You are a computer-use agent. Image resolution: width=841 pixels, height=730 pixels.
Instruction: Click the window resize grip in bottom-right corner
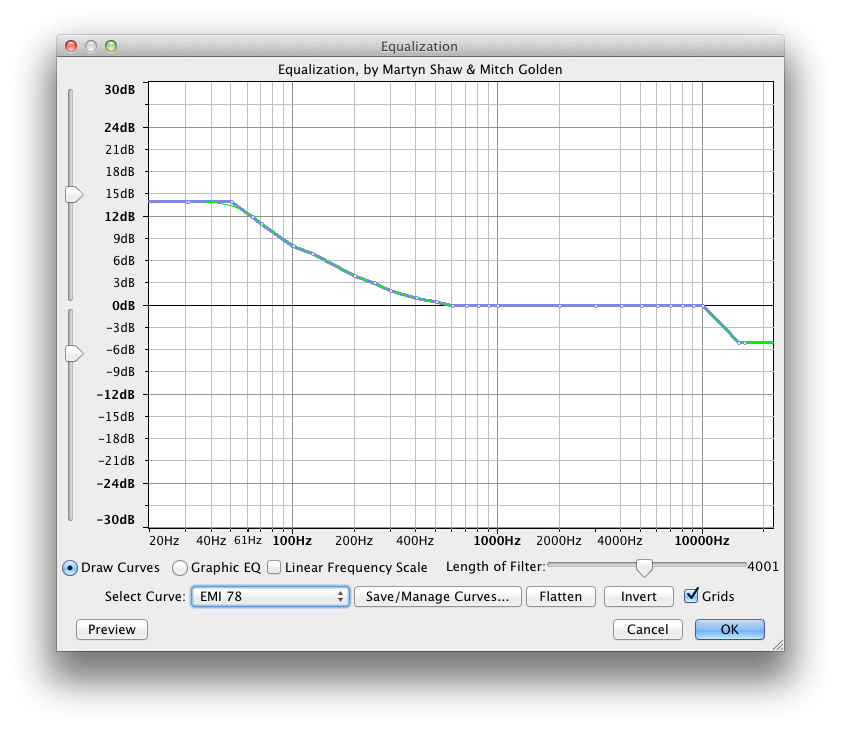click(x=777, y=645)
